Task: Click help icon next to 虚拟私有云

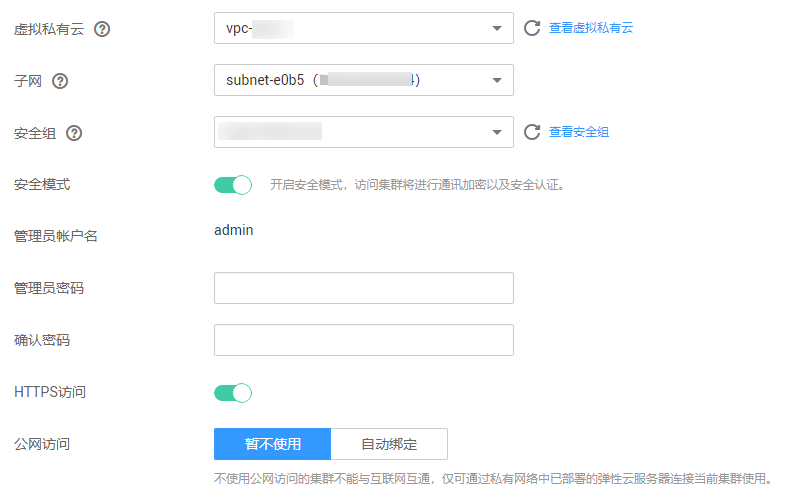Action: (x=102, y=29)
